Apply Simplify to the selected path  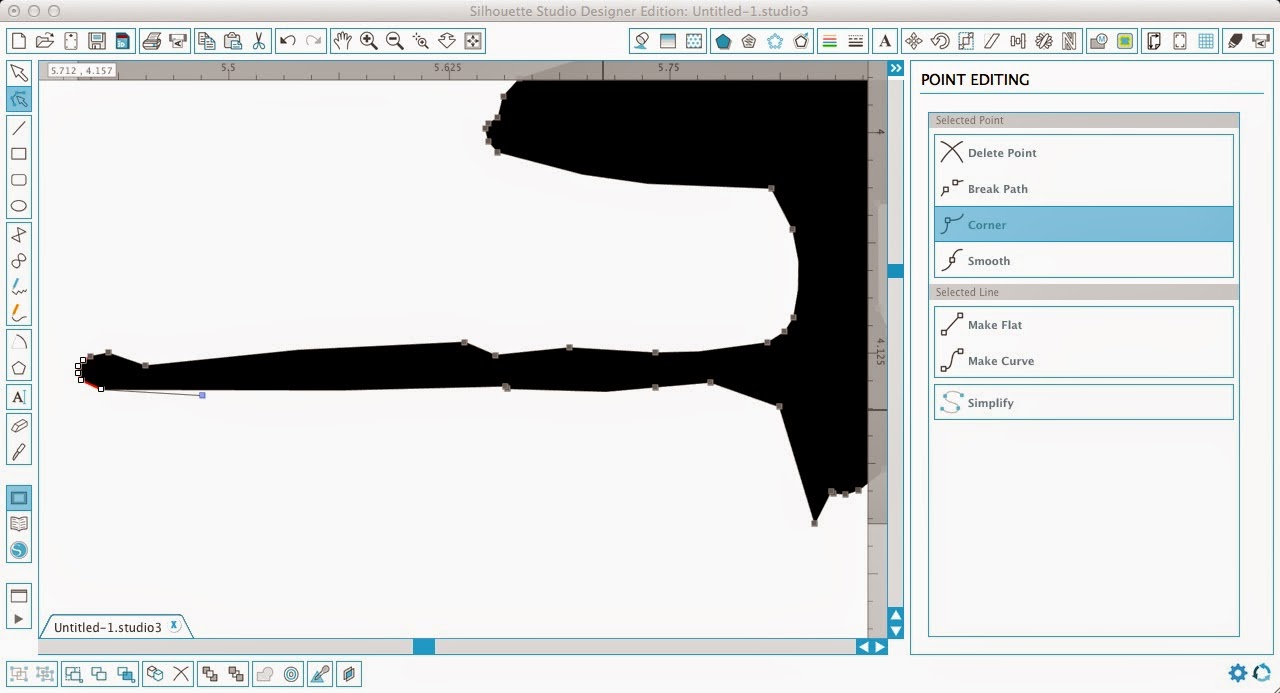tap(1083, 402)
